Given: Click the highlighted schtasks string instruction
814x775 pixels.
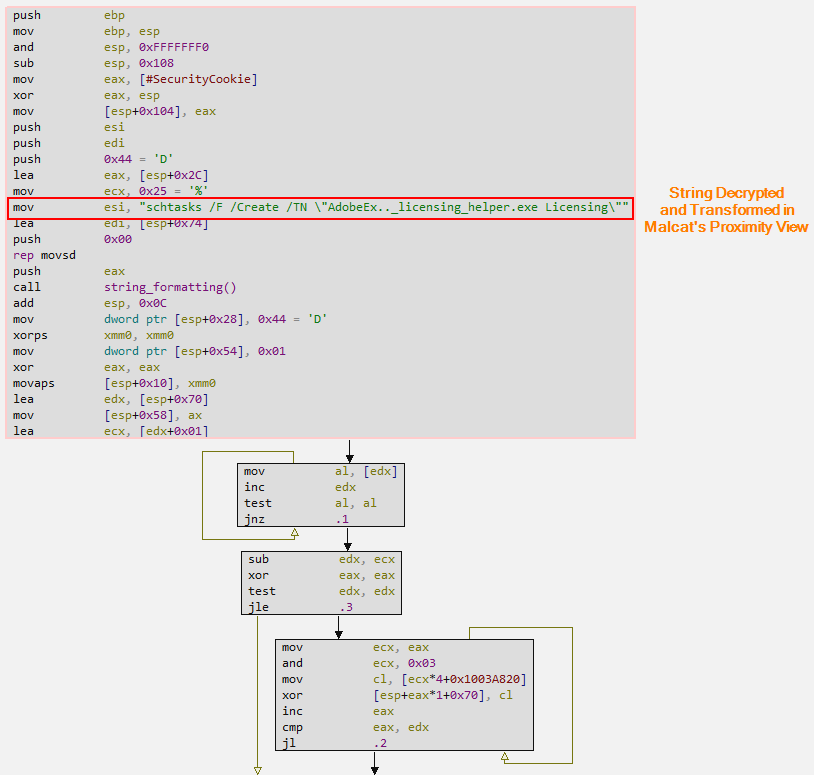Looking at the screenshot, I should [320, 208].
